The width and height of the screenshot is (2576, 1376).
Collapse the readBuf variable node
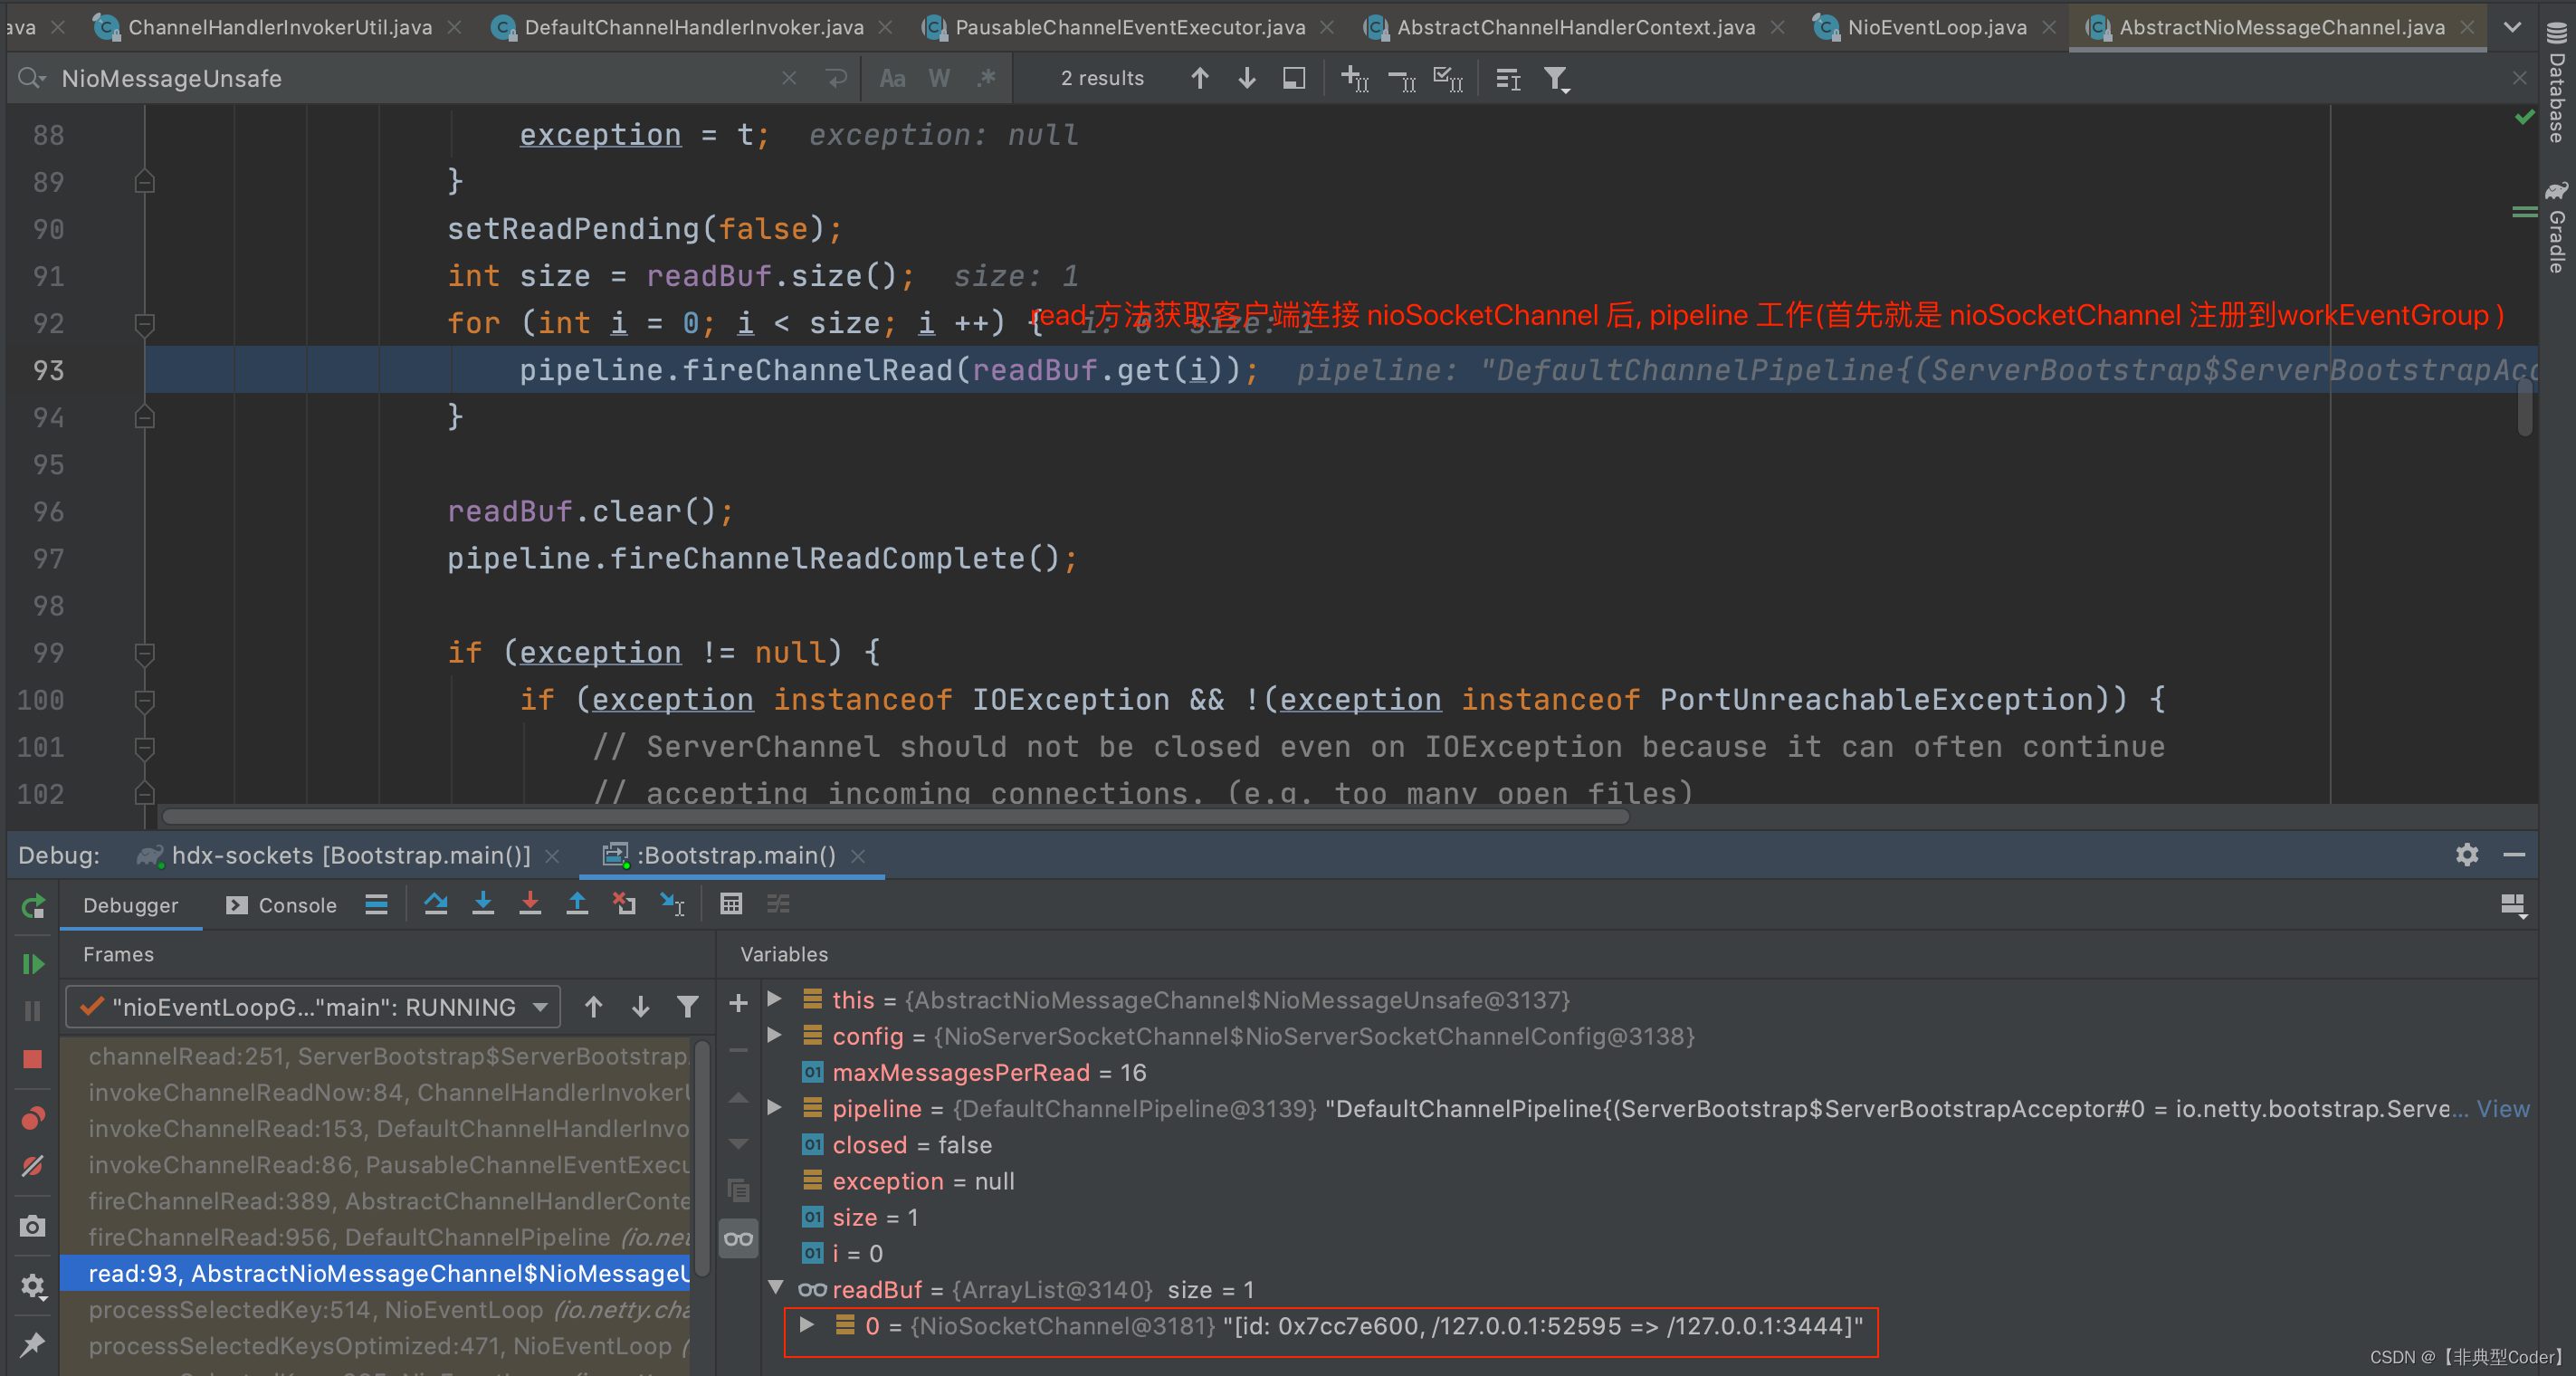tap(775, 1288)
